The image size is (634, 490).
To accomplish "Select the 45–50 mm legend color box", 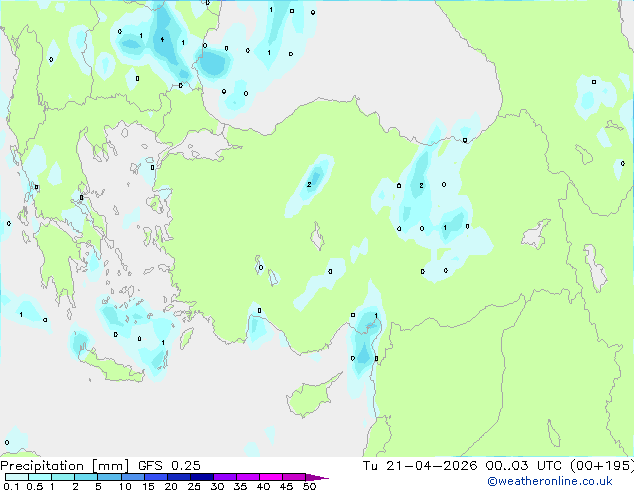I will point(294,477).
